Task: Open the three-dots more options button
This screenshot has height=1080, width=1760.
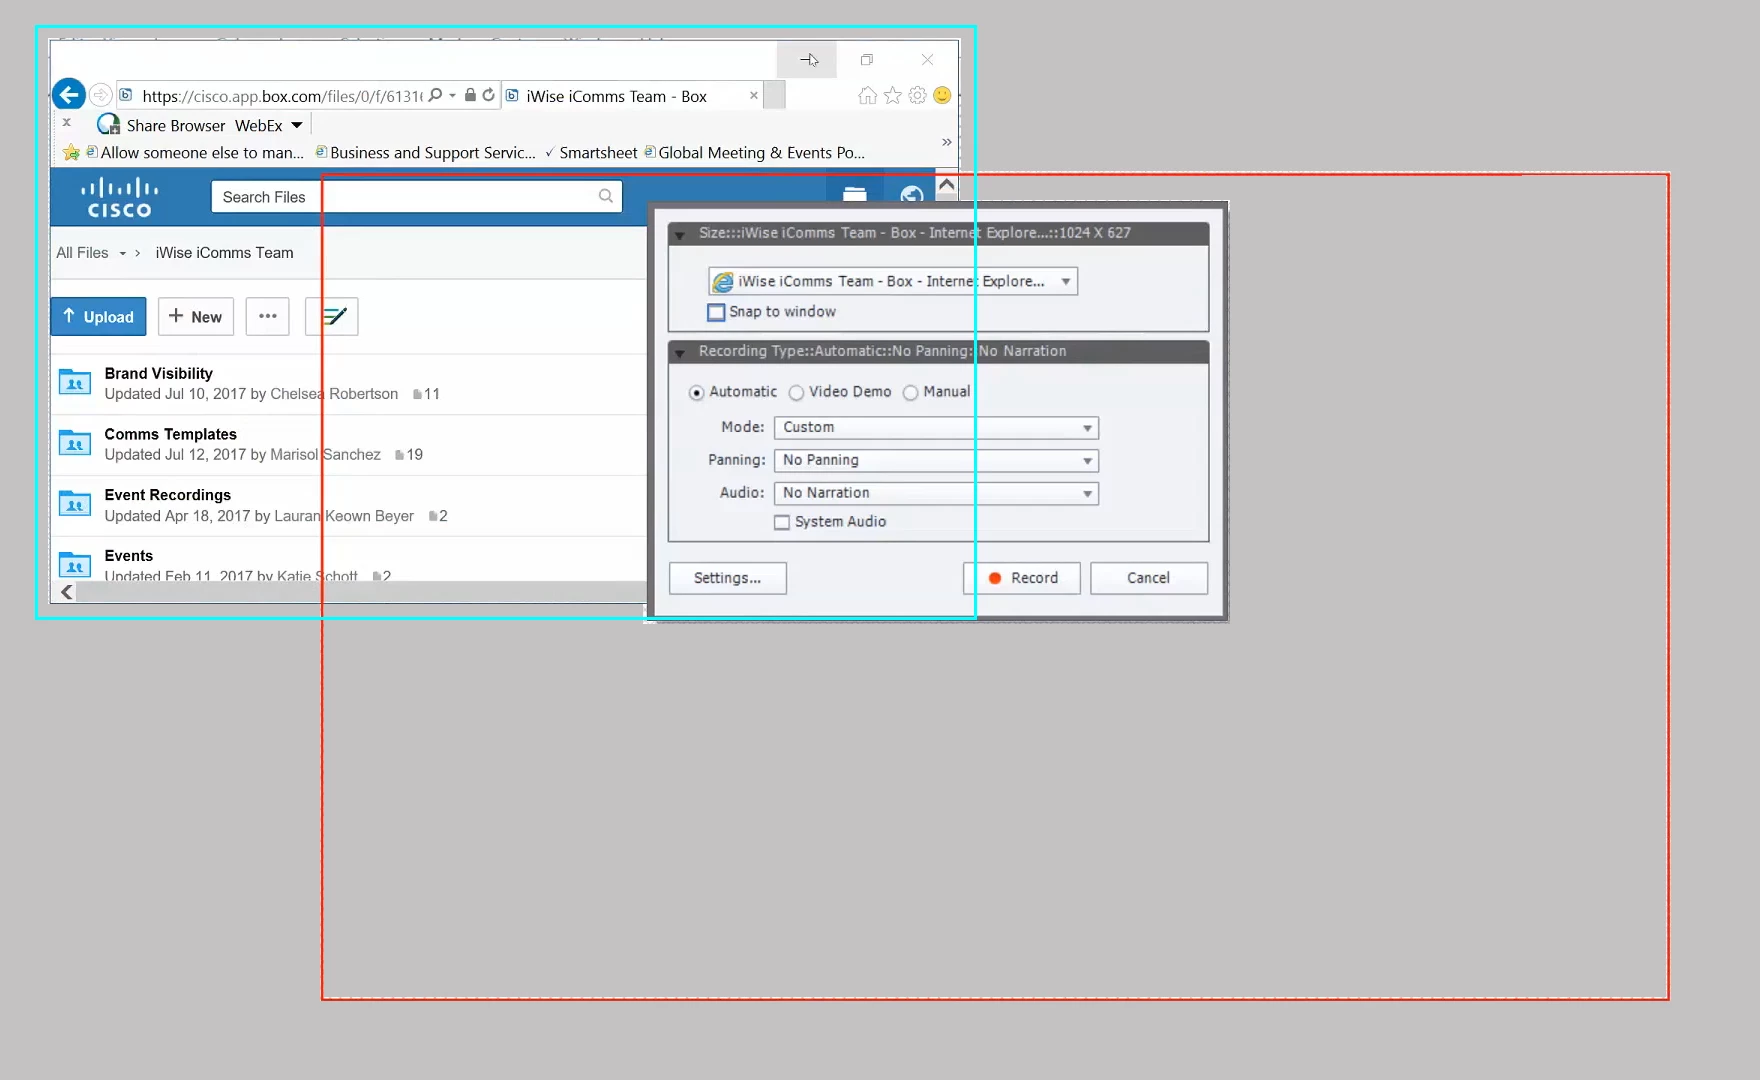Action: pyautogui.click(x=268, y=316)
